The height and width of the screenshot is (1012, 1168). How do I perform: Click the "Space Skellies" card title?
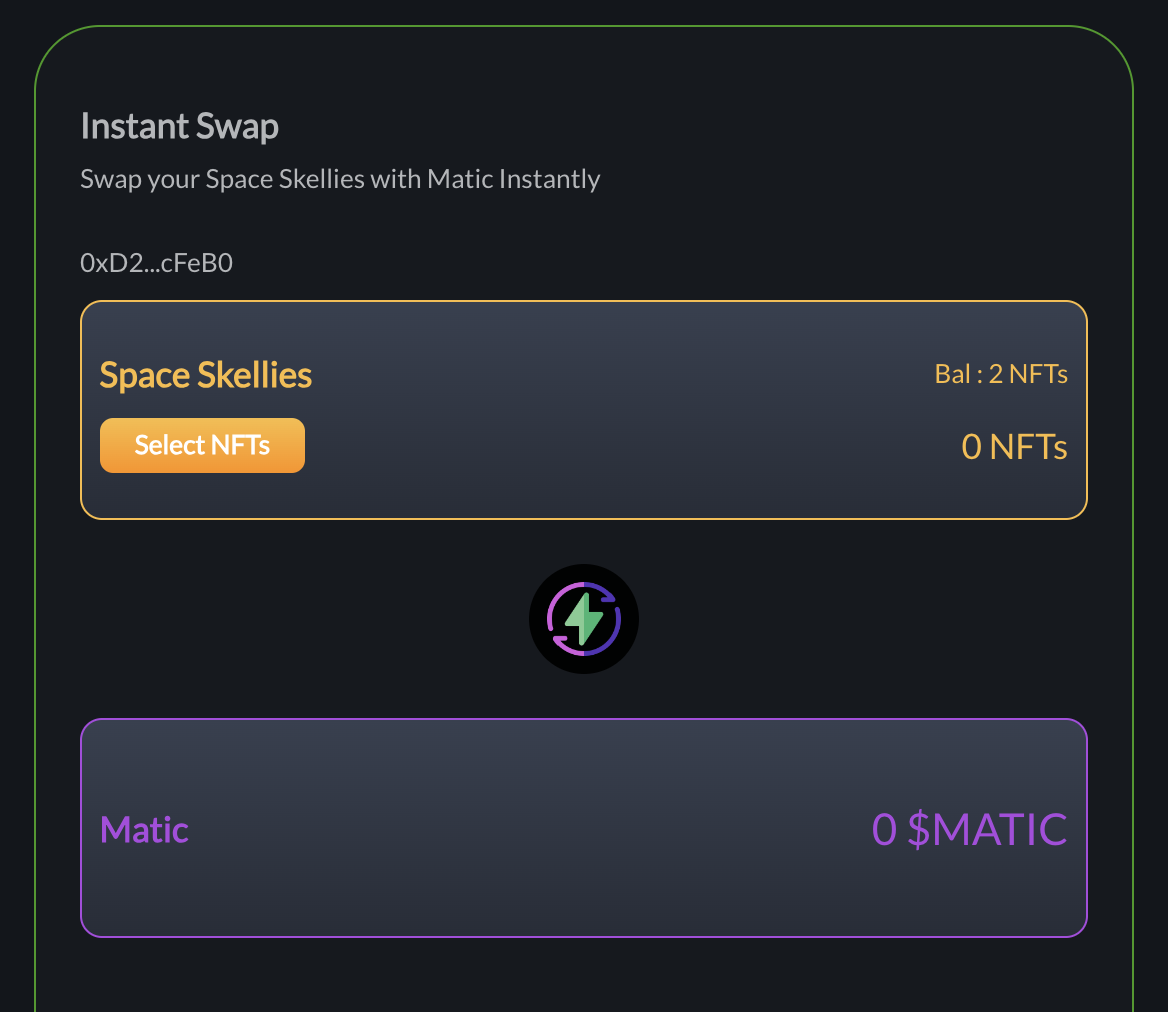206,375
